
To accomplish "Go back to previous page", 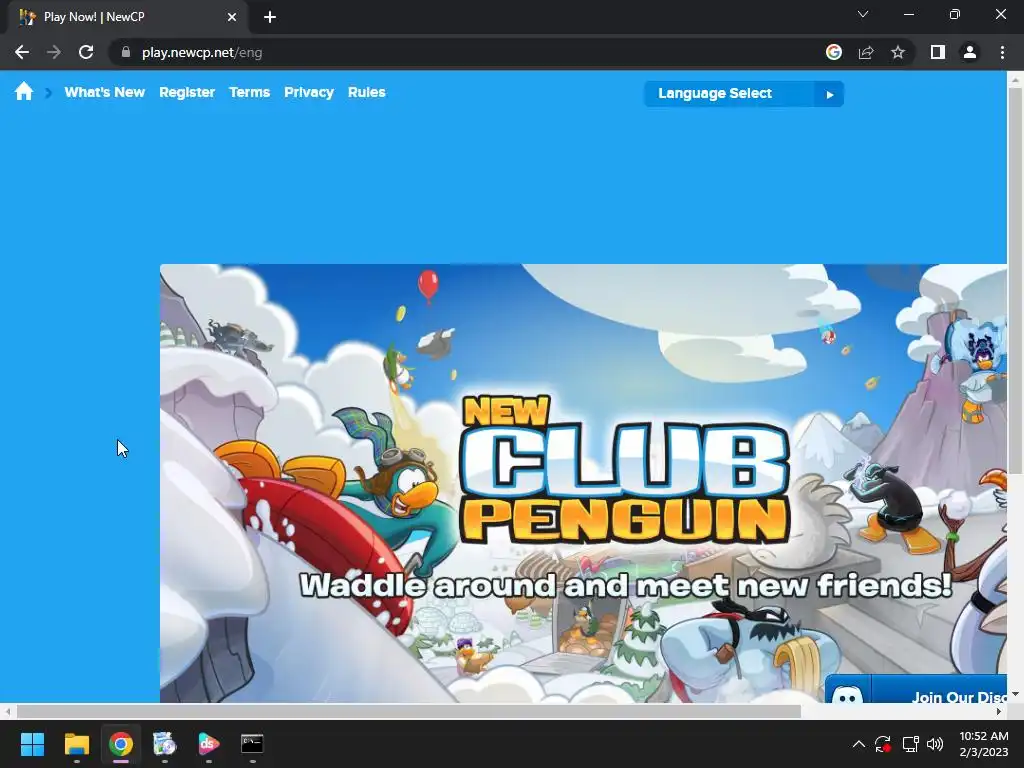I will point(22,52).
